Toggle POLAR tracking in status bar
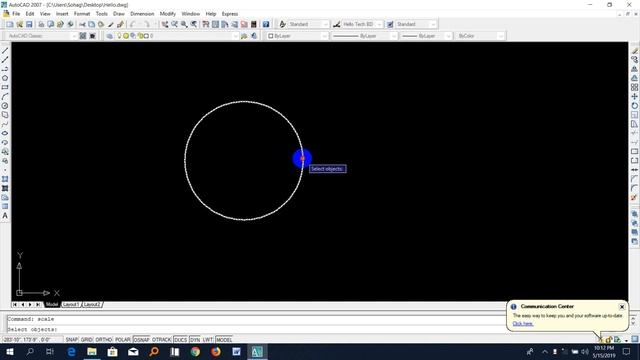640x360 pixels. (122, 340)
